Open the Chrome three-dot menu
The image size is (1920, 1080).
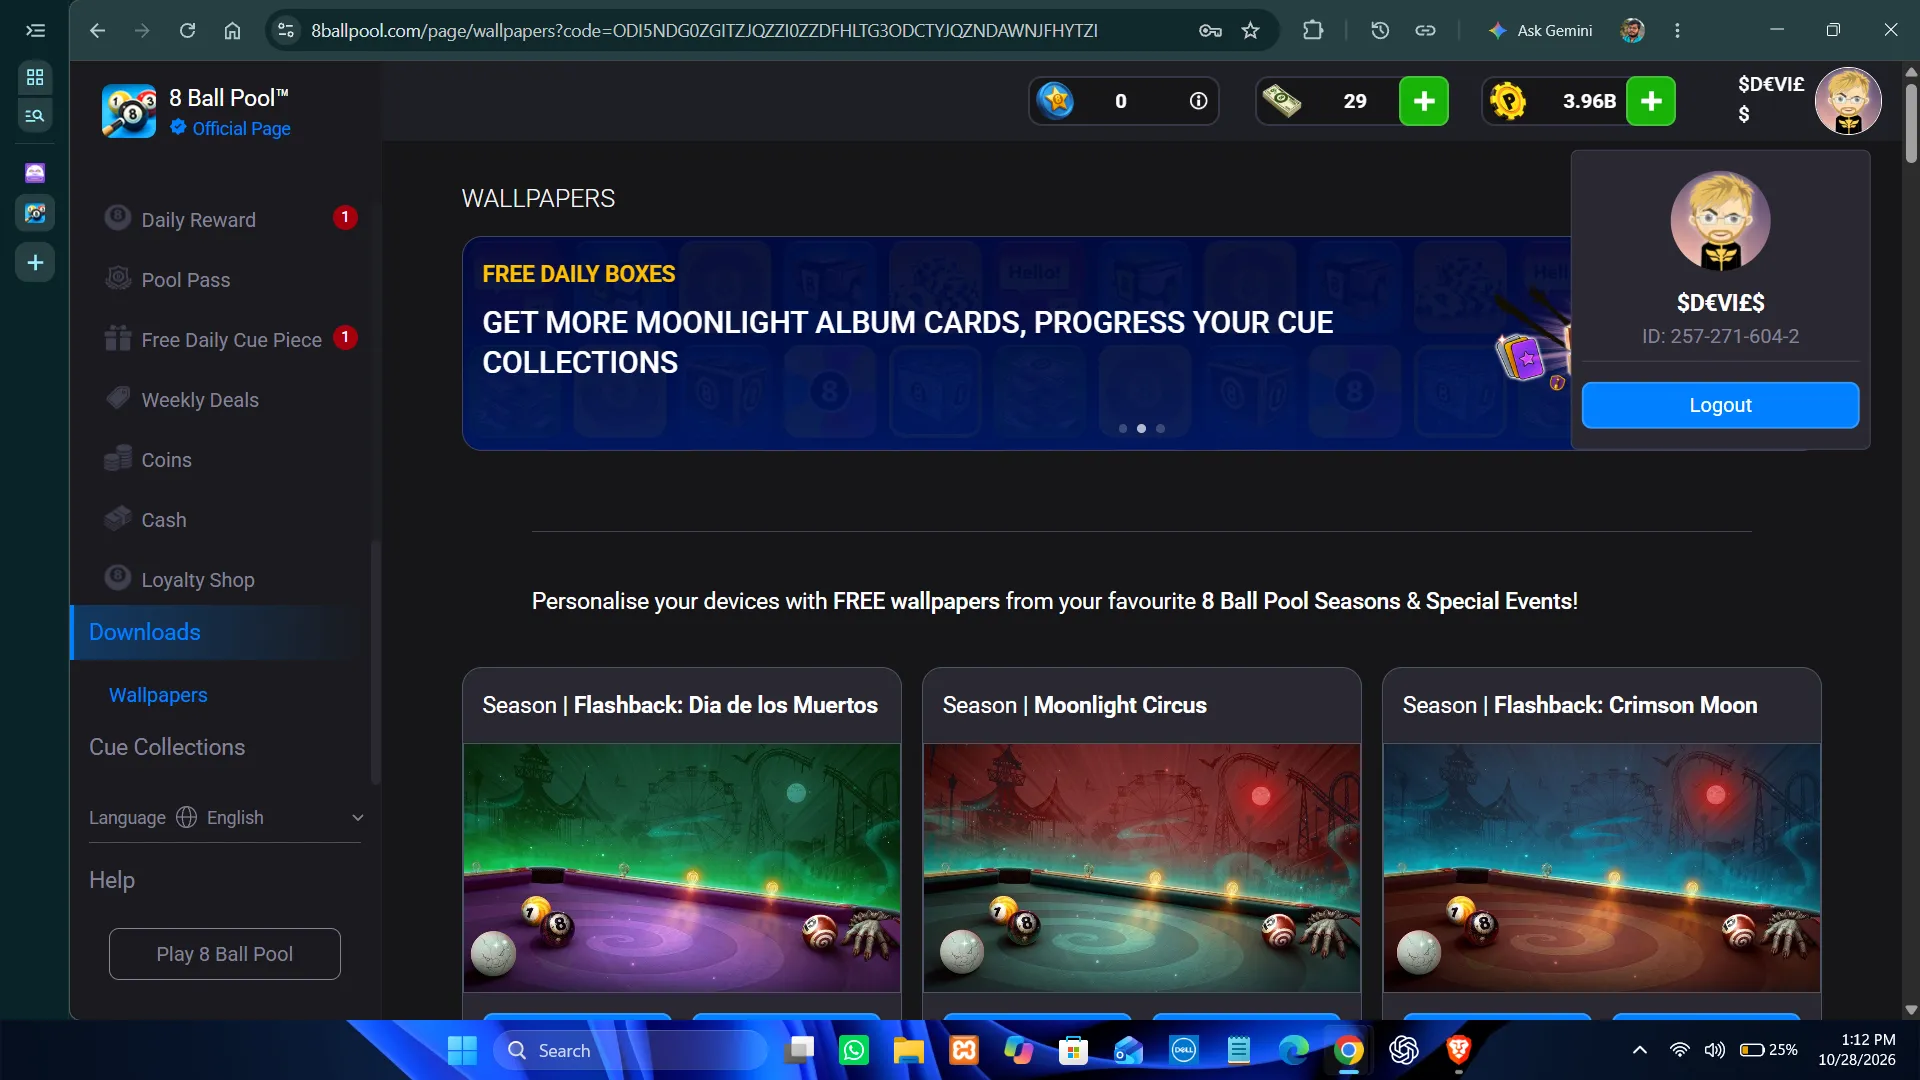1677,30
